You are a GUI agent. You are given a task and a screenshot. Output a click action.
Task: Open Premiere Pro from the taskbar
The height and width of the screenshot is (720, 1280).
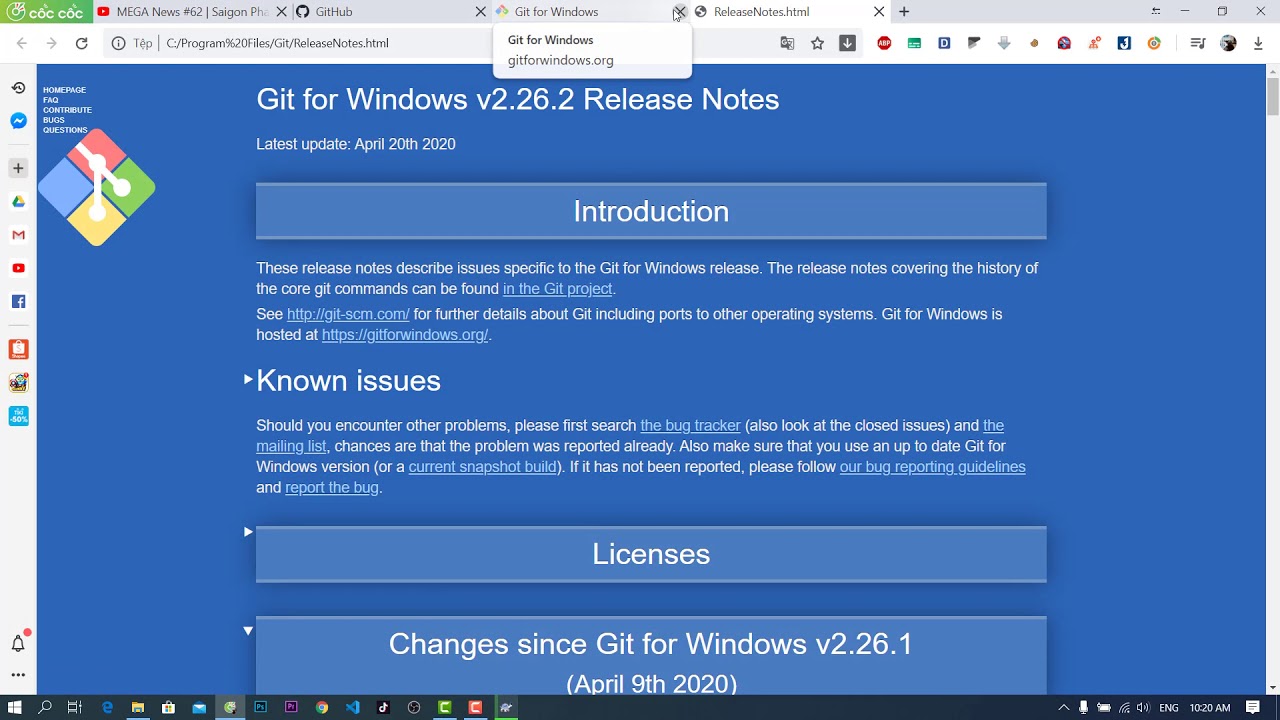[x=291, y=707]
